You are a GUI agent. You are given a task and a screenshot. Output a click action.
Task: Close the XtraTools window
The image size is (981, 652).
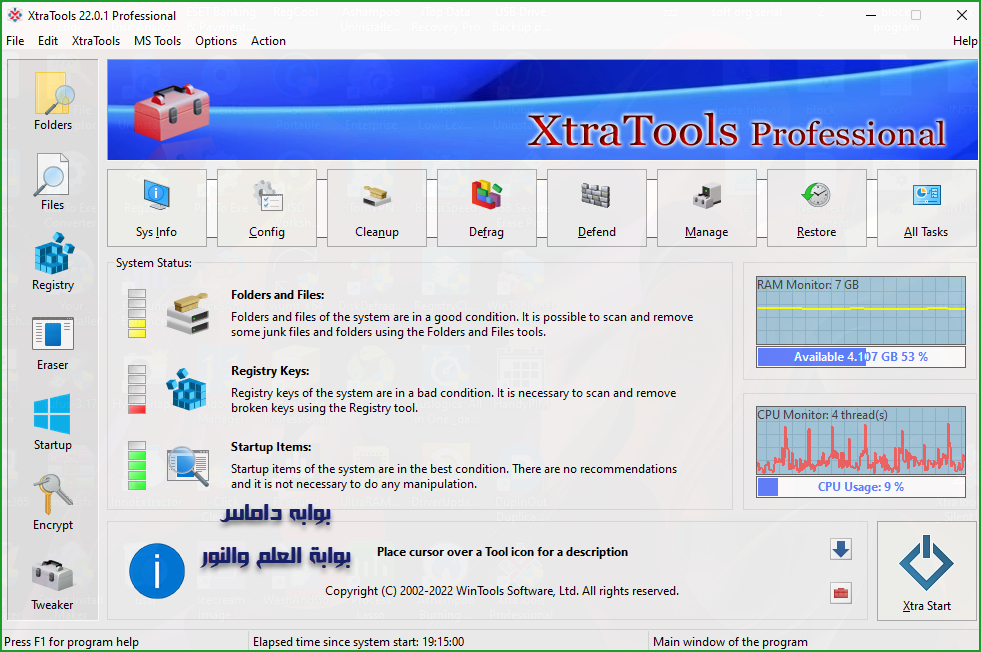pyautogui.click(x=962, y=15)
